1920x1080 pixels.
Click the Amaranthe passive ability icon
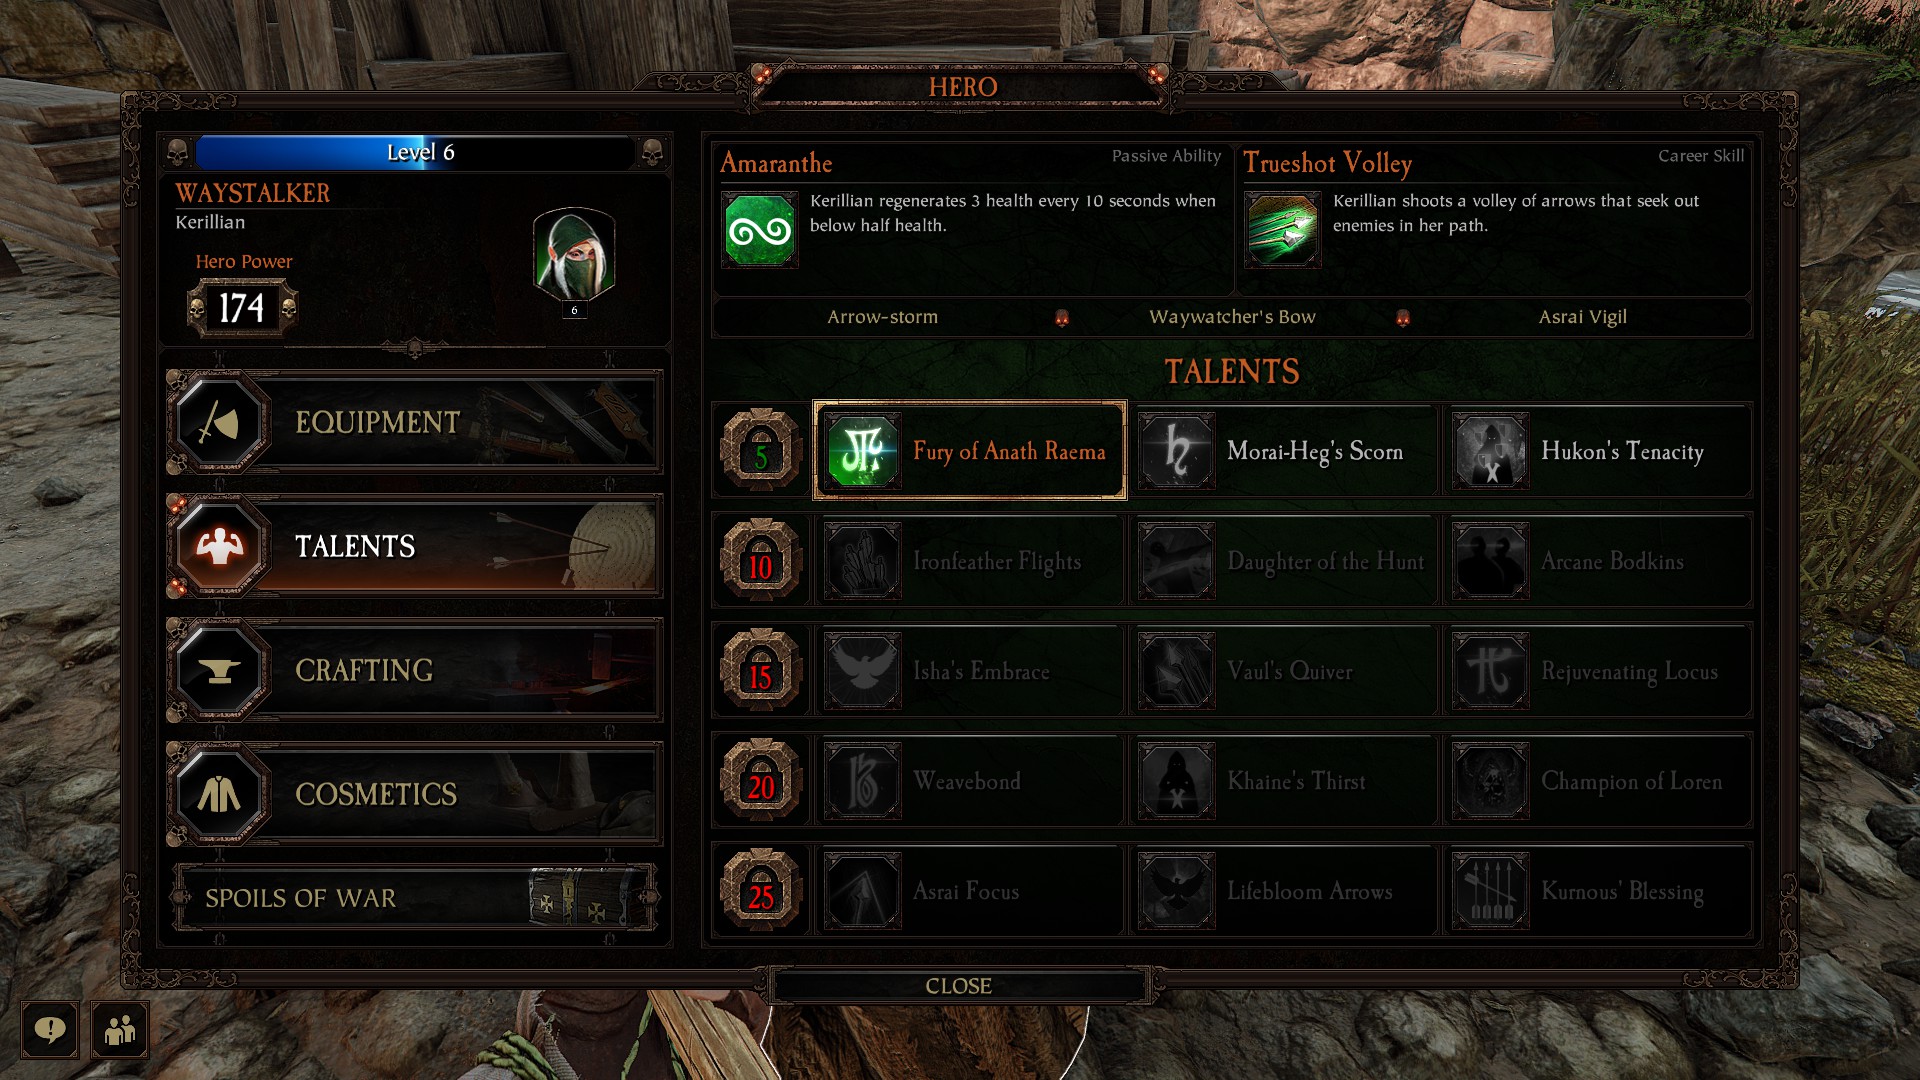(x=760, y=231)
